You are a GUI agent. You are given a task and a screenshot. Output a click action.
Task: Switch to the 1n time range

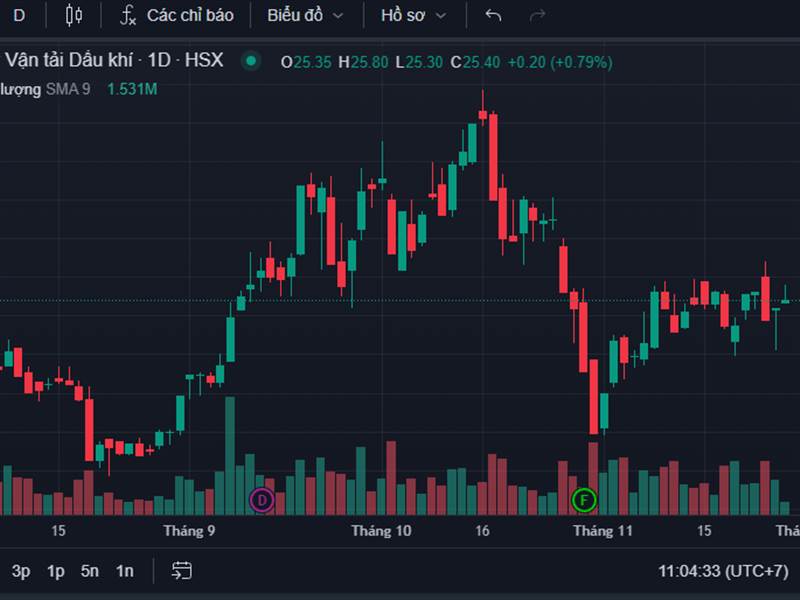point(124,571)
